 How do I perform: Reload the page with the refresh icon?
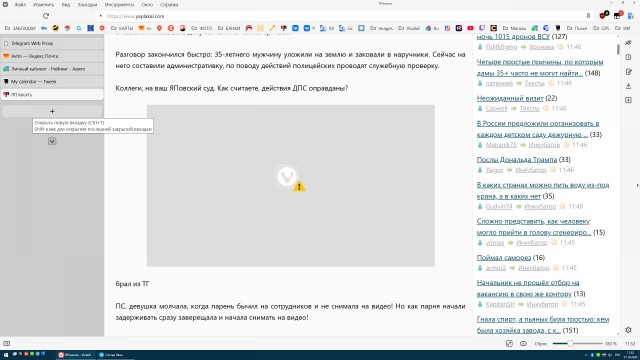[46, 16]
